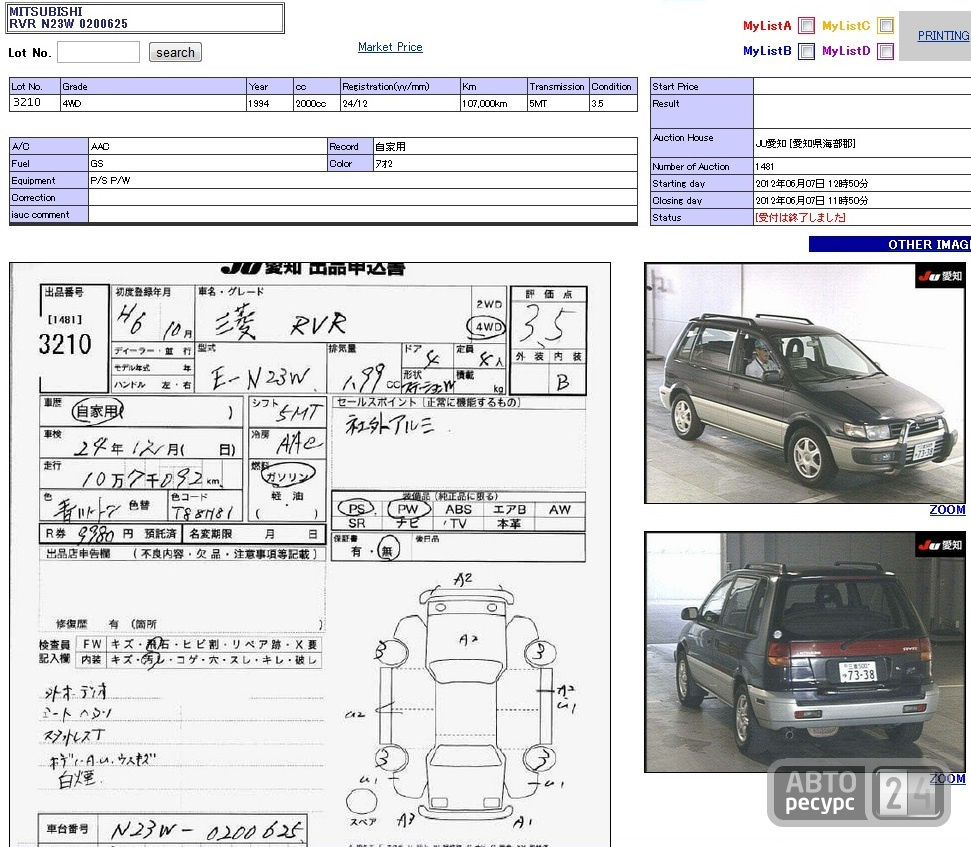The image size is (971, 847).
Task: Select lot number 3210 cell
Action: pyautogui.click(x=35, y=103)
